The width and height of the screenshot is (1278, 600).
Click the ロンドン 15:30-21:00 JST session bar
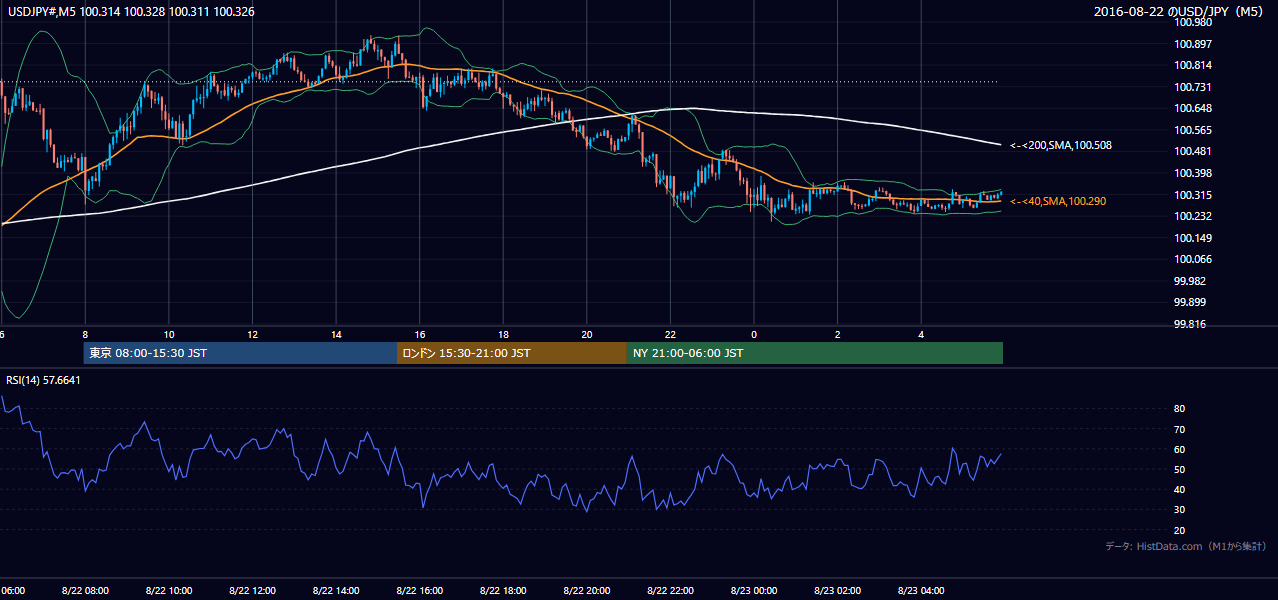[512, 353]
